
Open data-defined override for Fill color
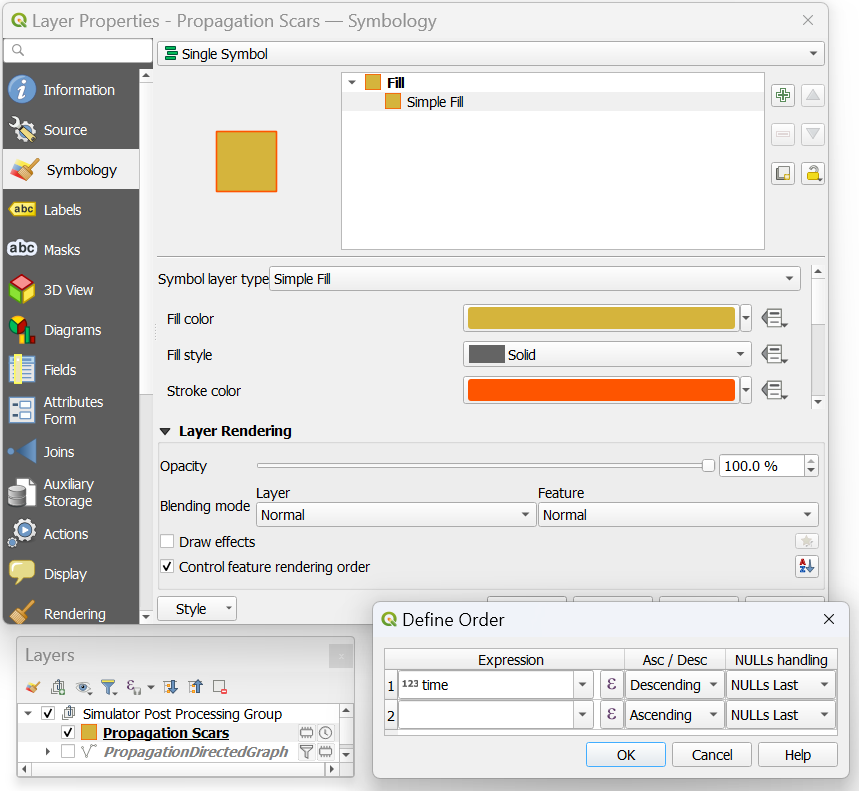coord(774,318)
